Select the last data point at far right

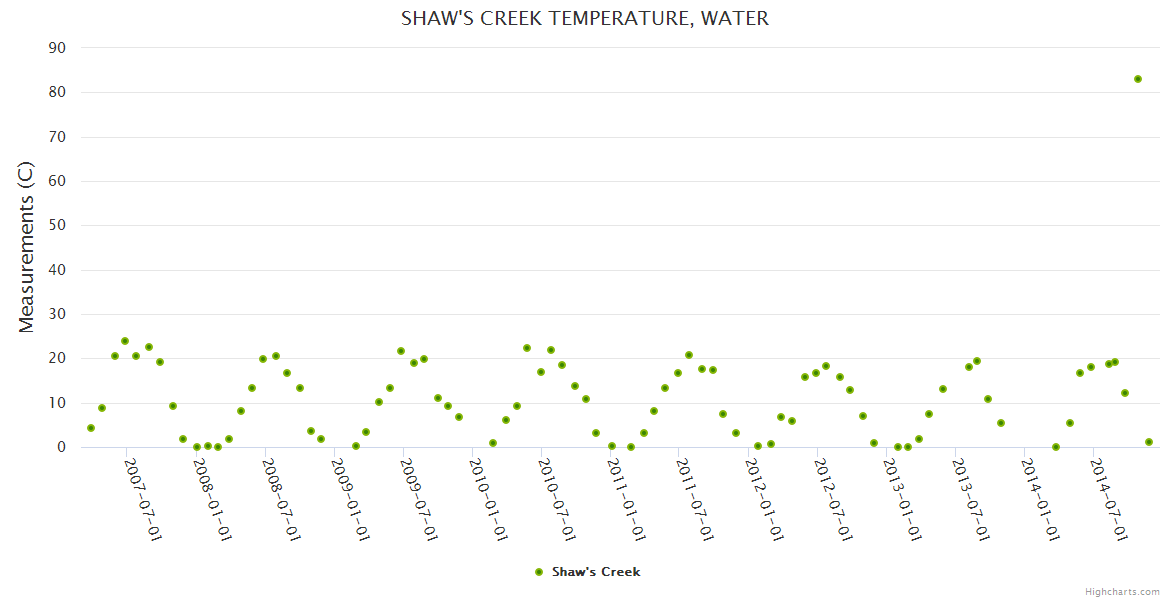coord(1149,442)
